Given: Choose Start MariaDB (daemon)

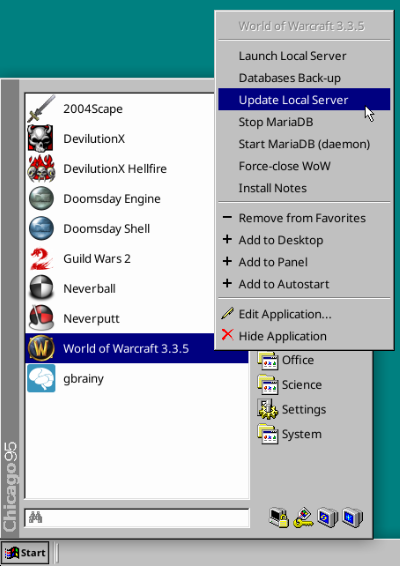Looking at the screenshot, I should [304, 144].
